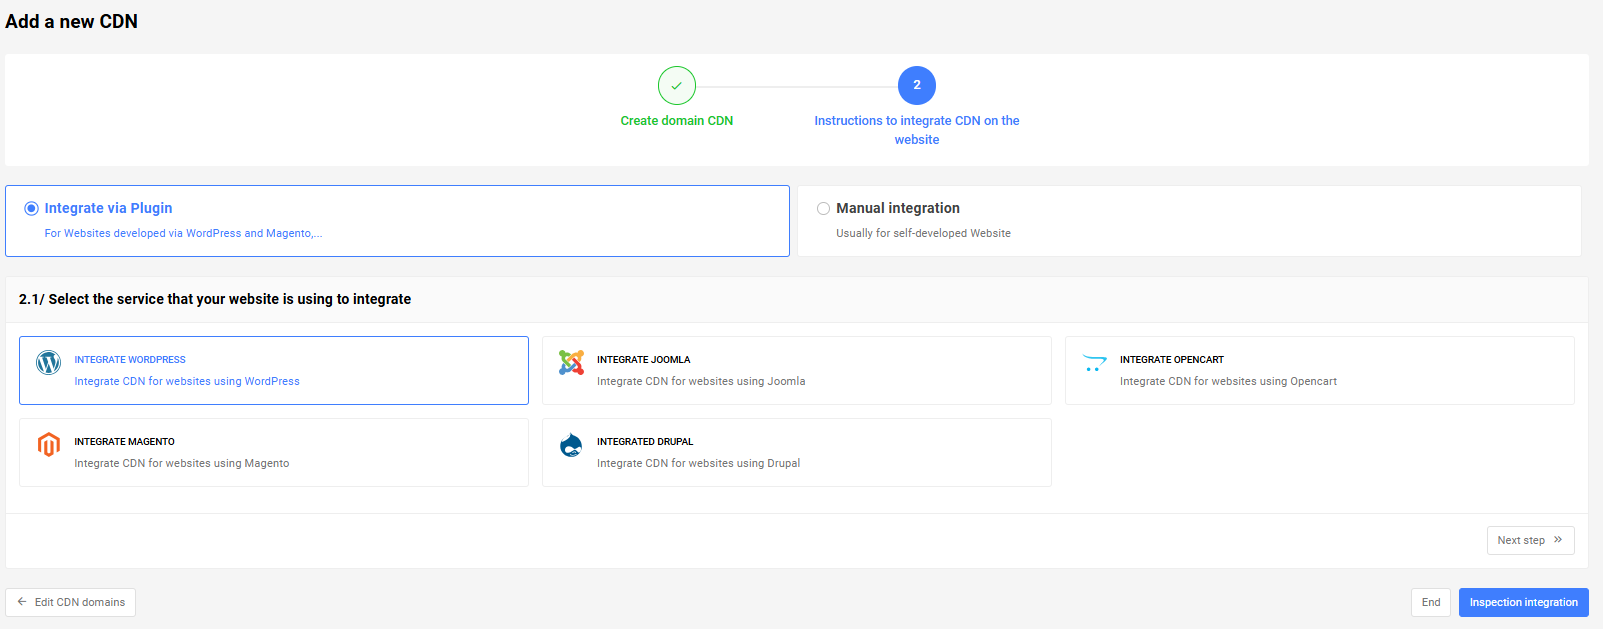Screen dimensions: 1603x629
Task: Click the left arrow icon beside Edit CDN domains
Action: pyautogui.click(x=22, y=602)
